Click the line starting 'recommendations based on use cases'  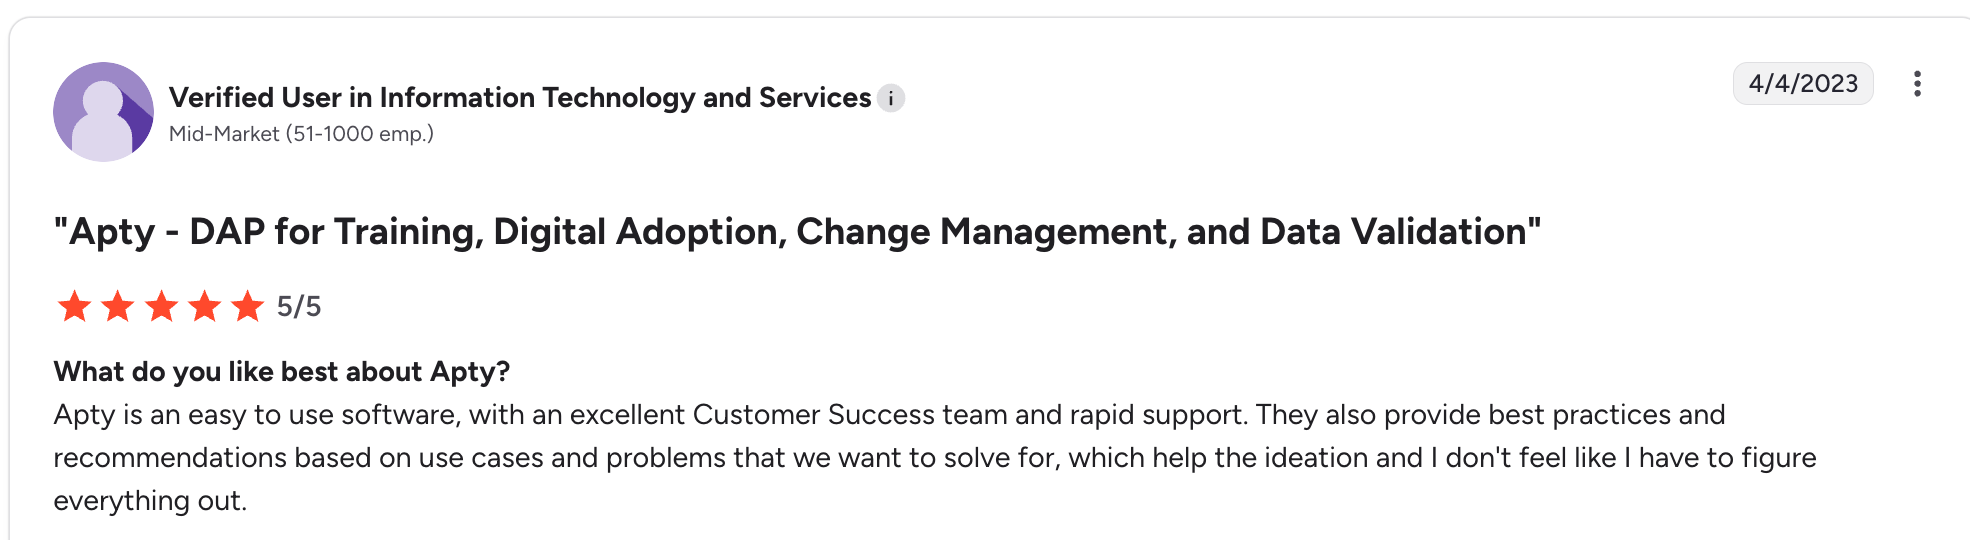934,458
